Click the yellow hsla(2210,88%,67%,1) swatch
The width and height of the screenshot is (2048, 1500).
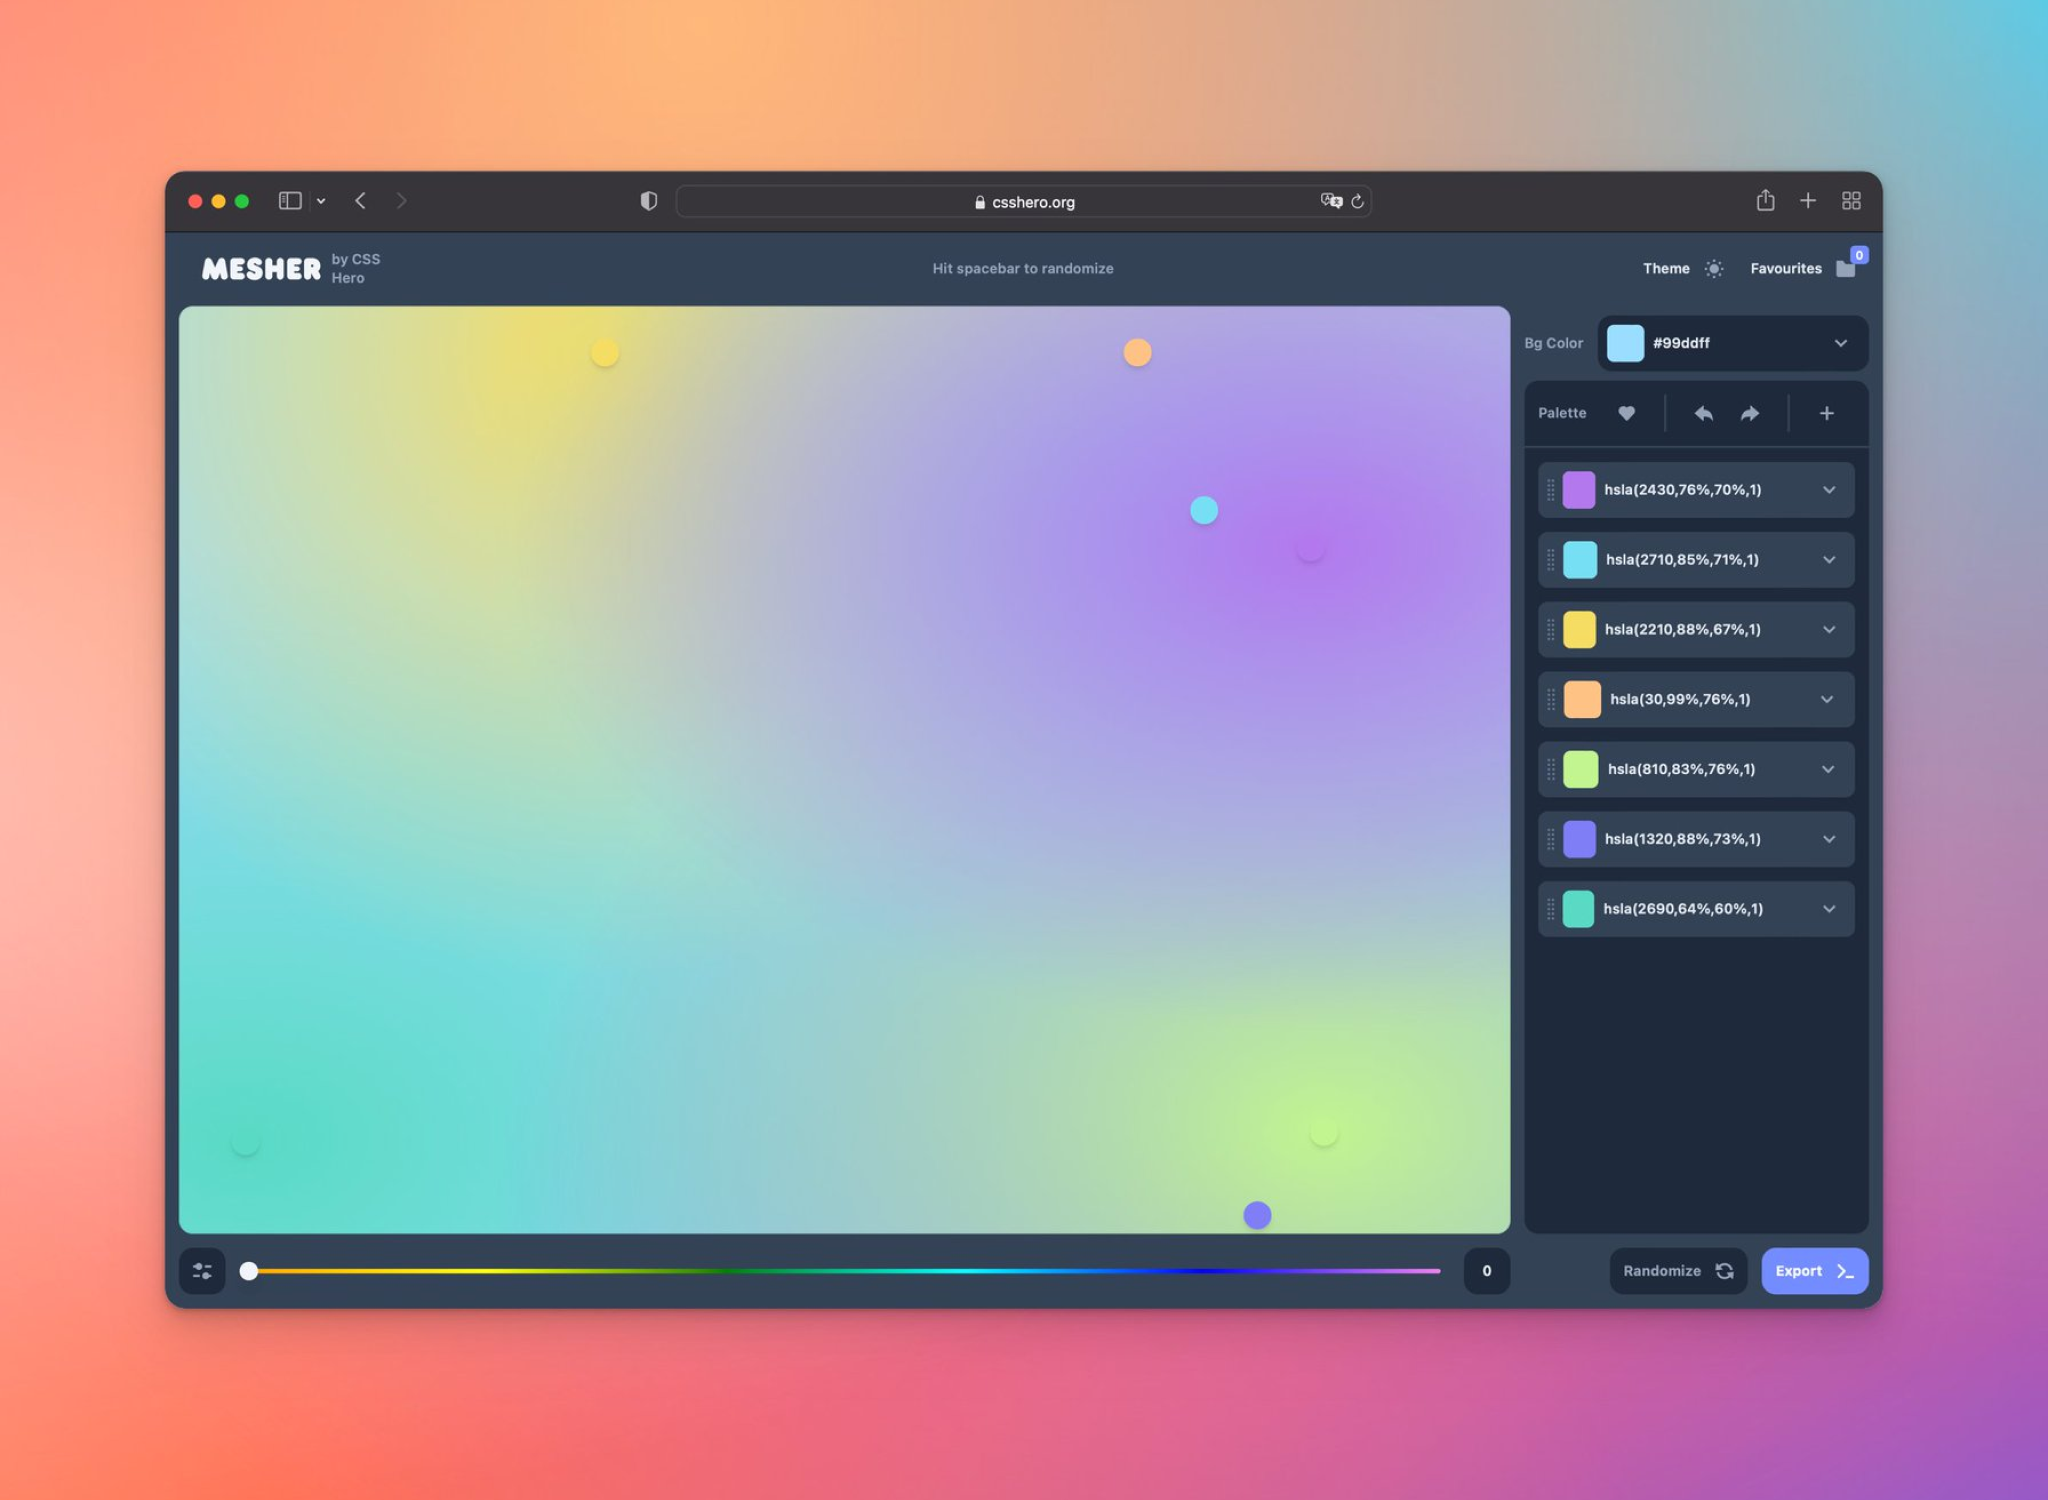[x=1579, y=630]
